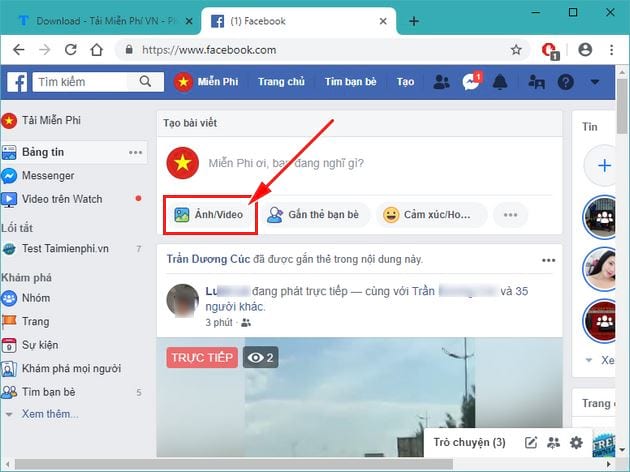
Task: Click the blurred poster avatar in the feed
Action: click(x=182, y=300)
